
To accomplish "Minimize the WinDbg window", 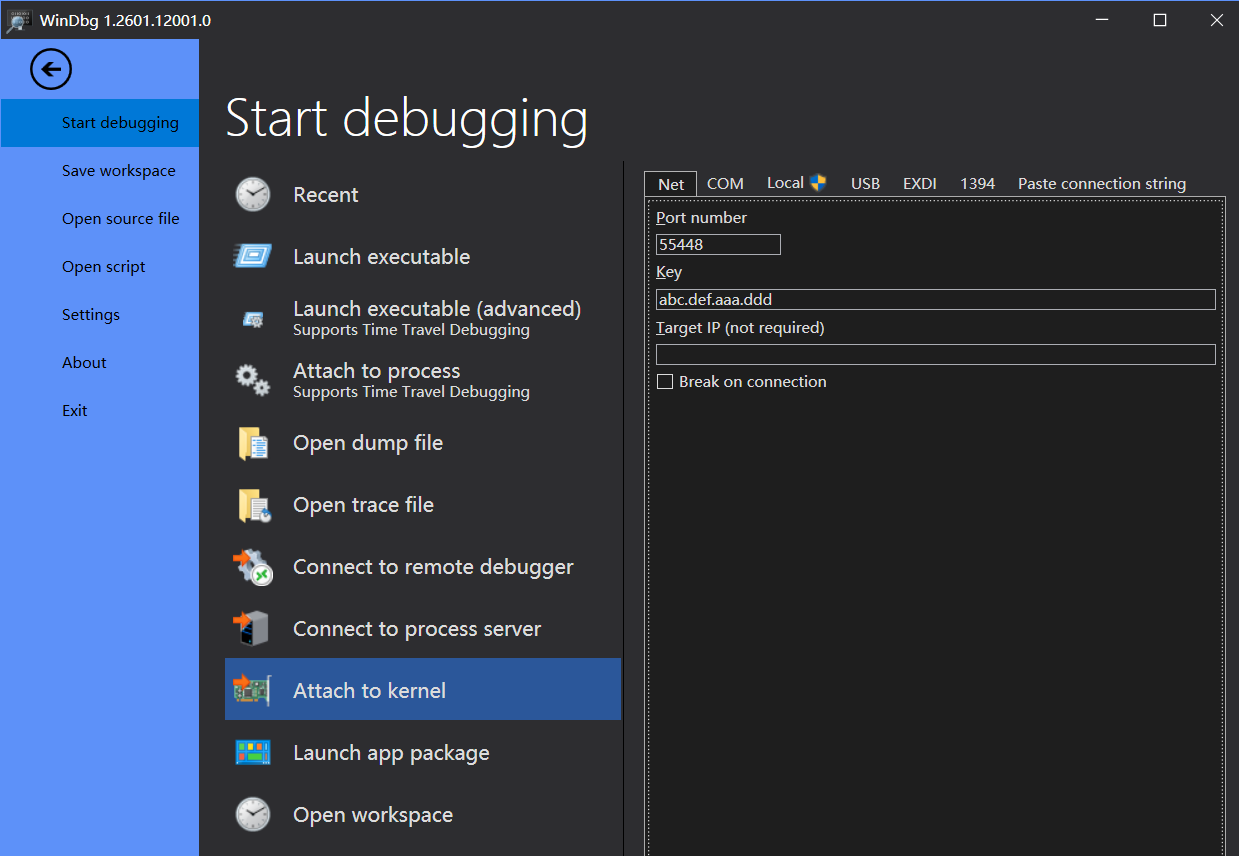I will [x=1102, y=20].
